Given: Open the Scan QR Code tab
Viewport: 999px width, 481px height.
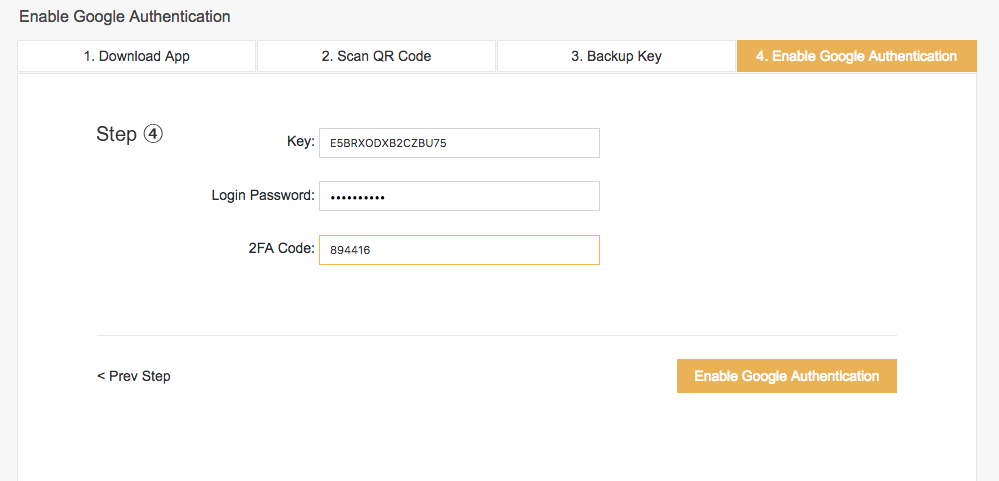Looking at the screenshot, I should 376,56.
